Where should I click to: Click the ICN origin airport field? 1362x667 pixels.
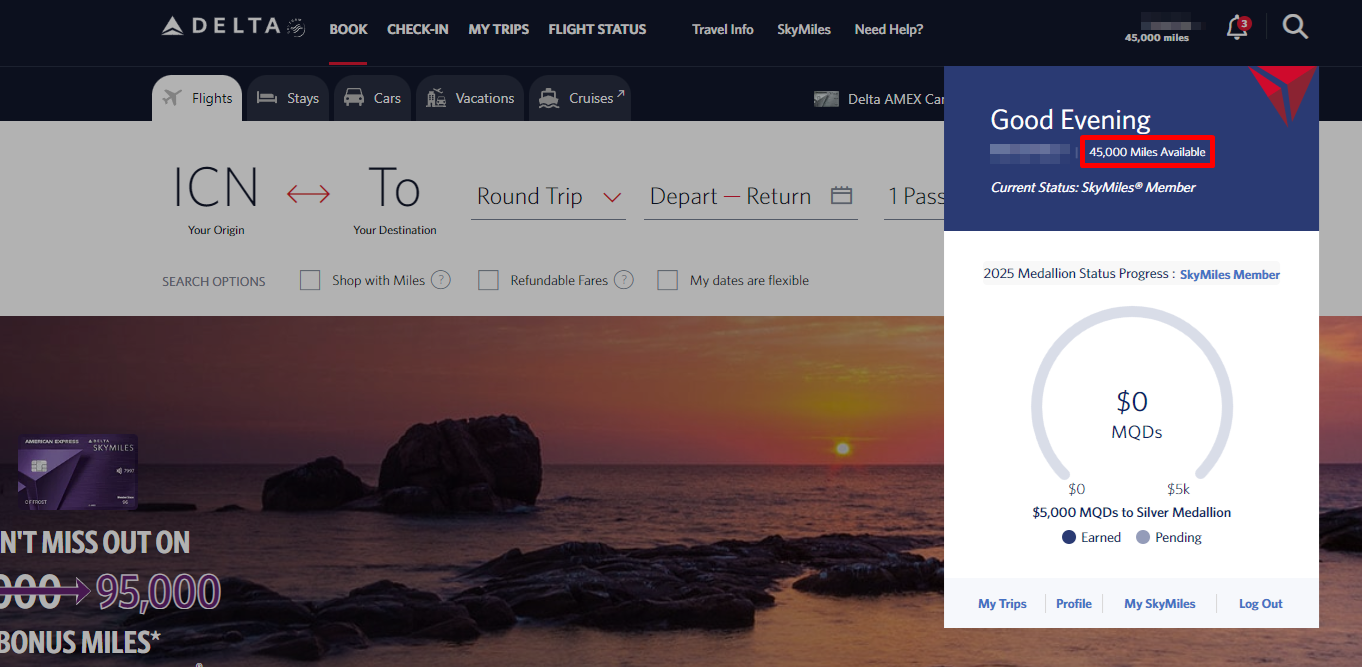216,199
